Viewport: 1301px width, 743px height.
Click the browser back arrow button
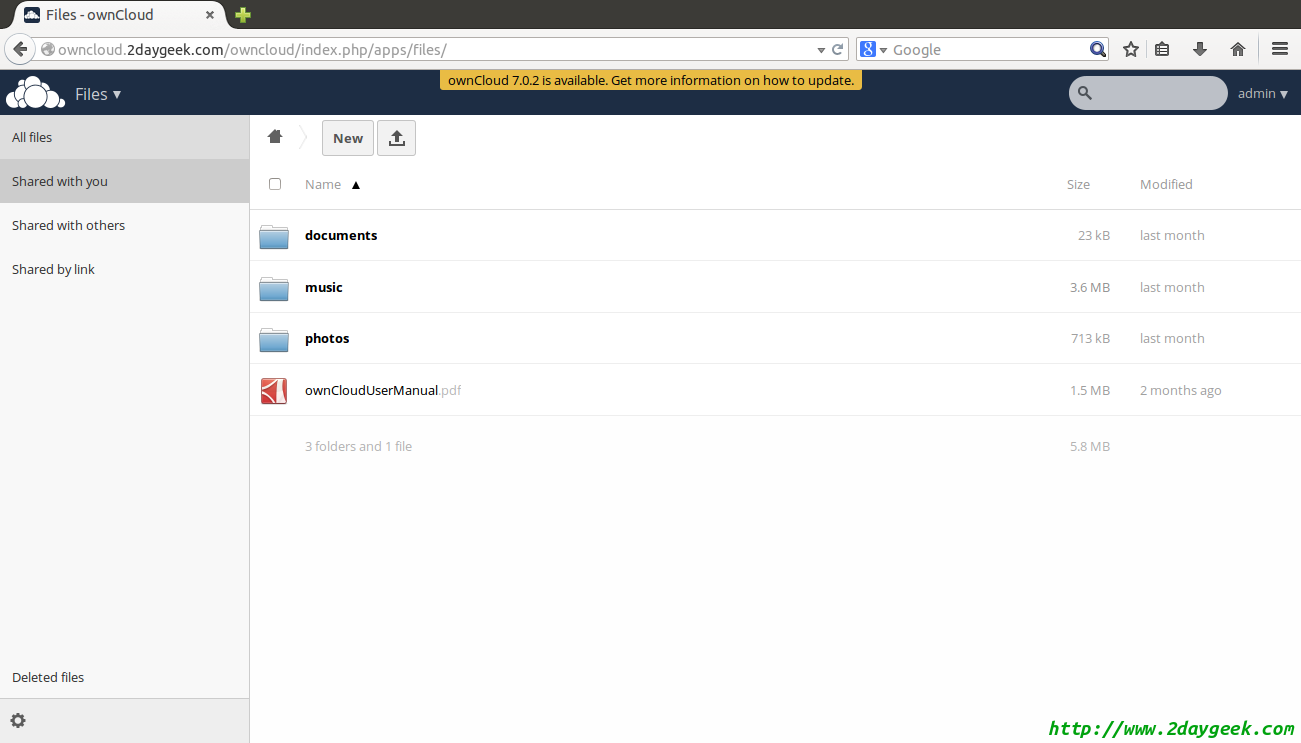pyautogui.click(x=20, y=49)
